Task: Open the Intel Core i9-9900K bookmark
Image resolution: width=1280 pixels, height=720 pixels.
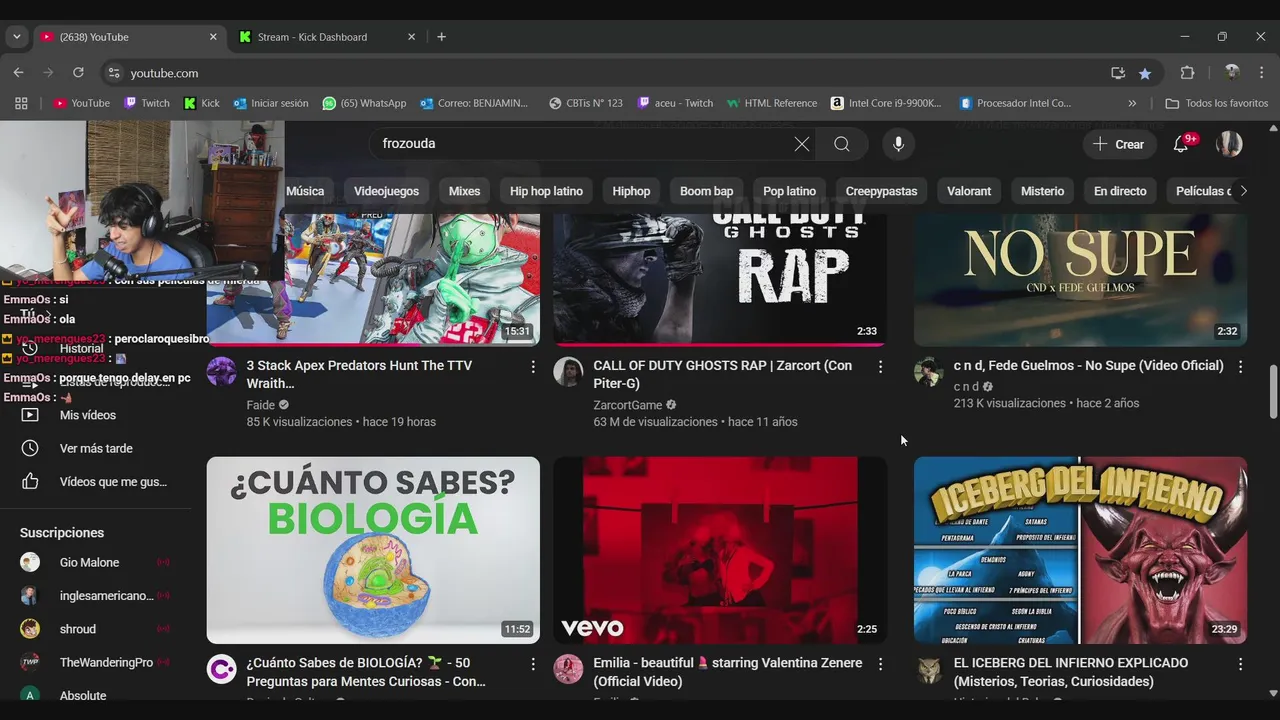Action: click(x=886, y=103)
